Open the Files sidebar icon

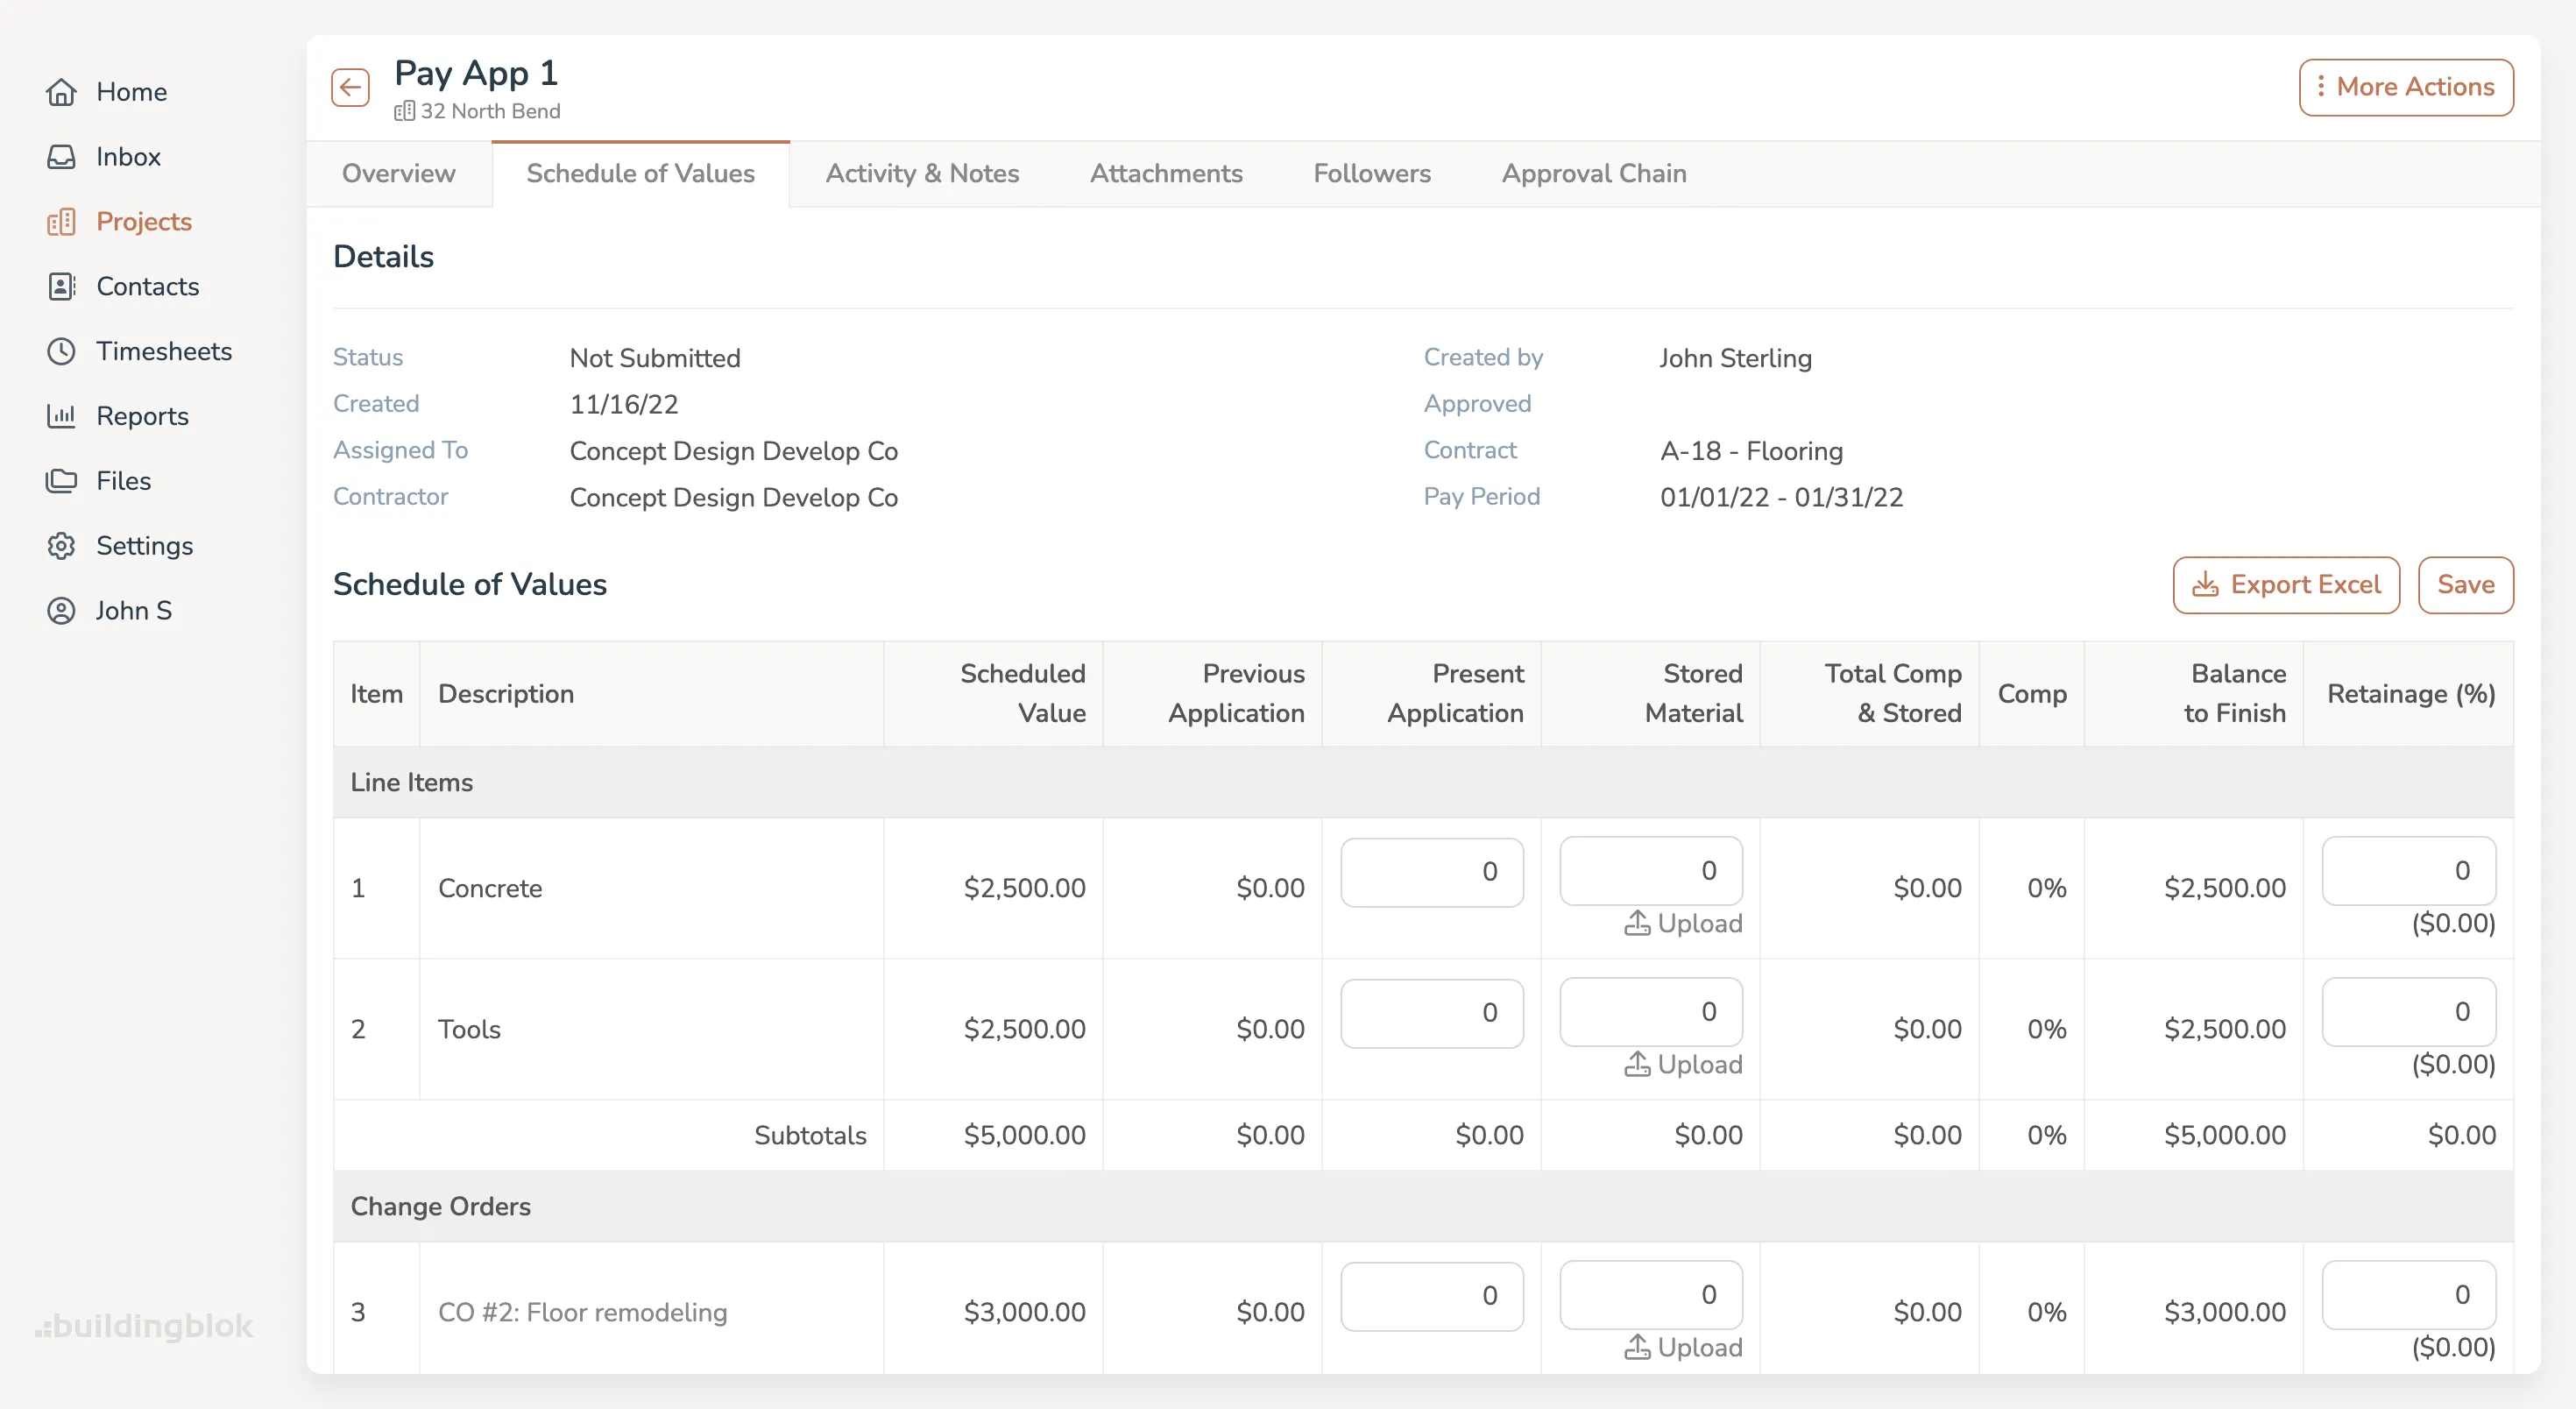(x=62, y=480)
